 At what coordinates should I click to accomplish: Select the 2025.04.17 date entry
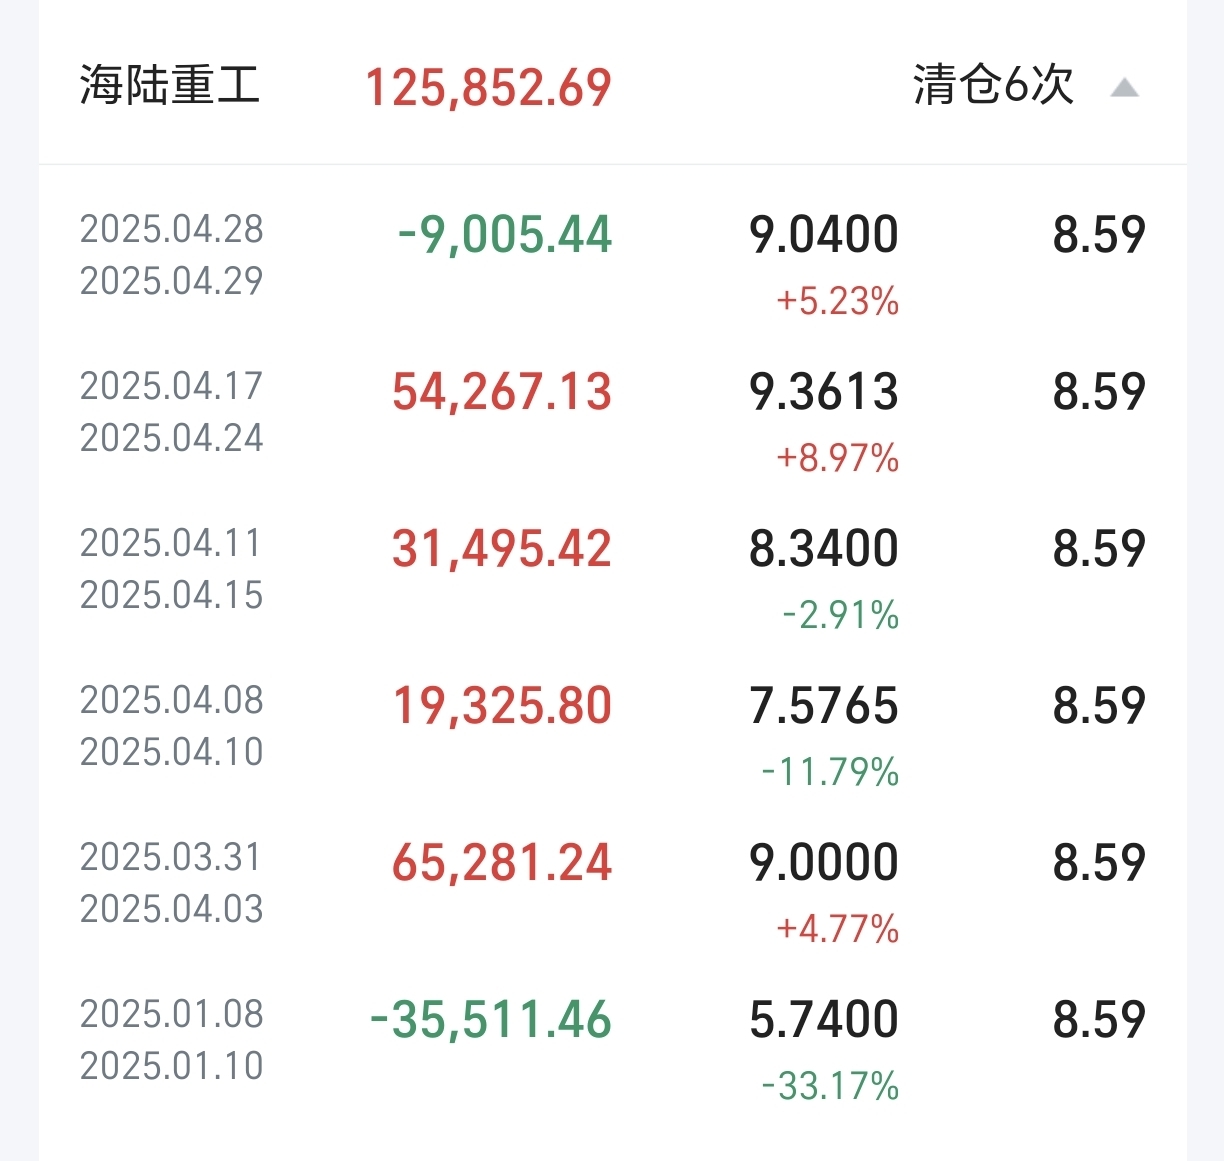tap(172, 386)
